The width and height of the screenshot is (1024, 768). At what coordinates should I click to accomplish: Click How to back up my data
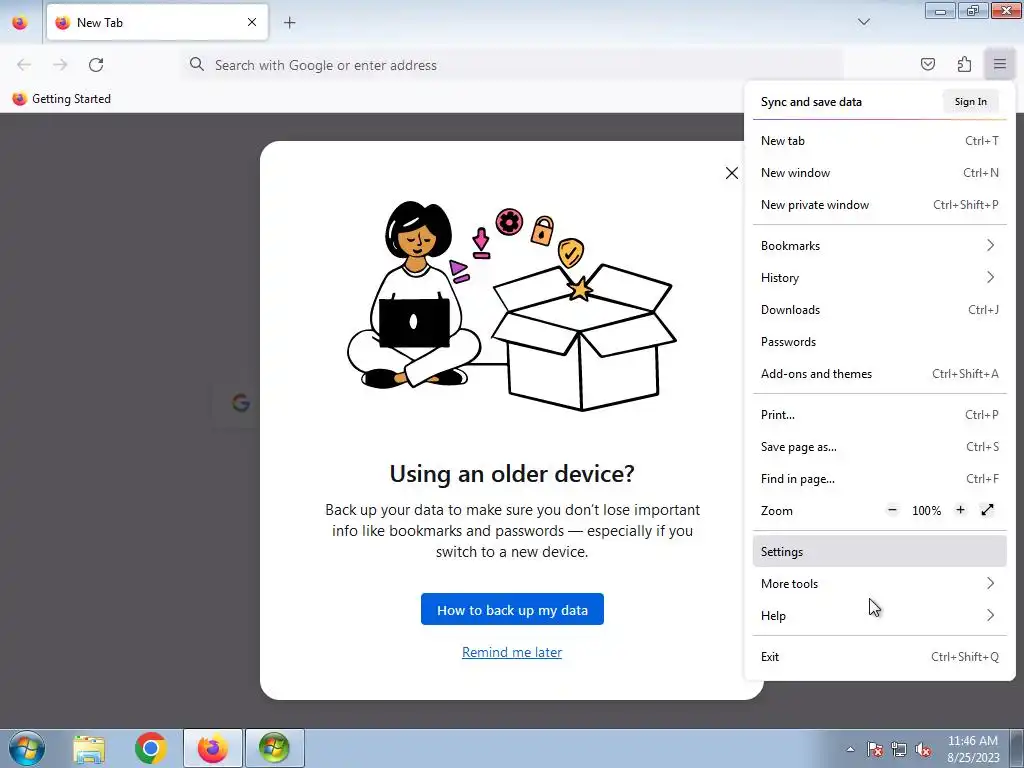512,609
